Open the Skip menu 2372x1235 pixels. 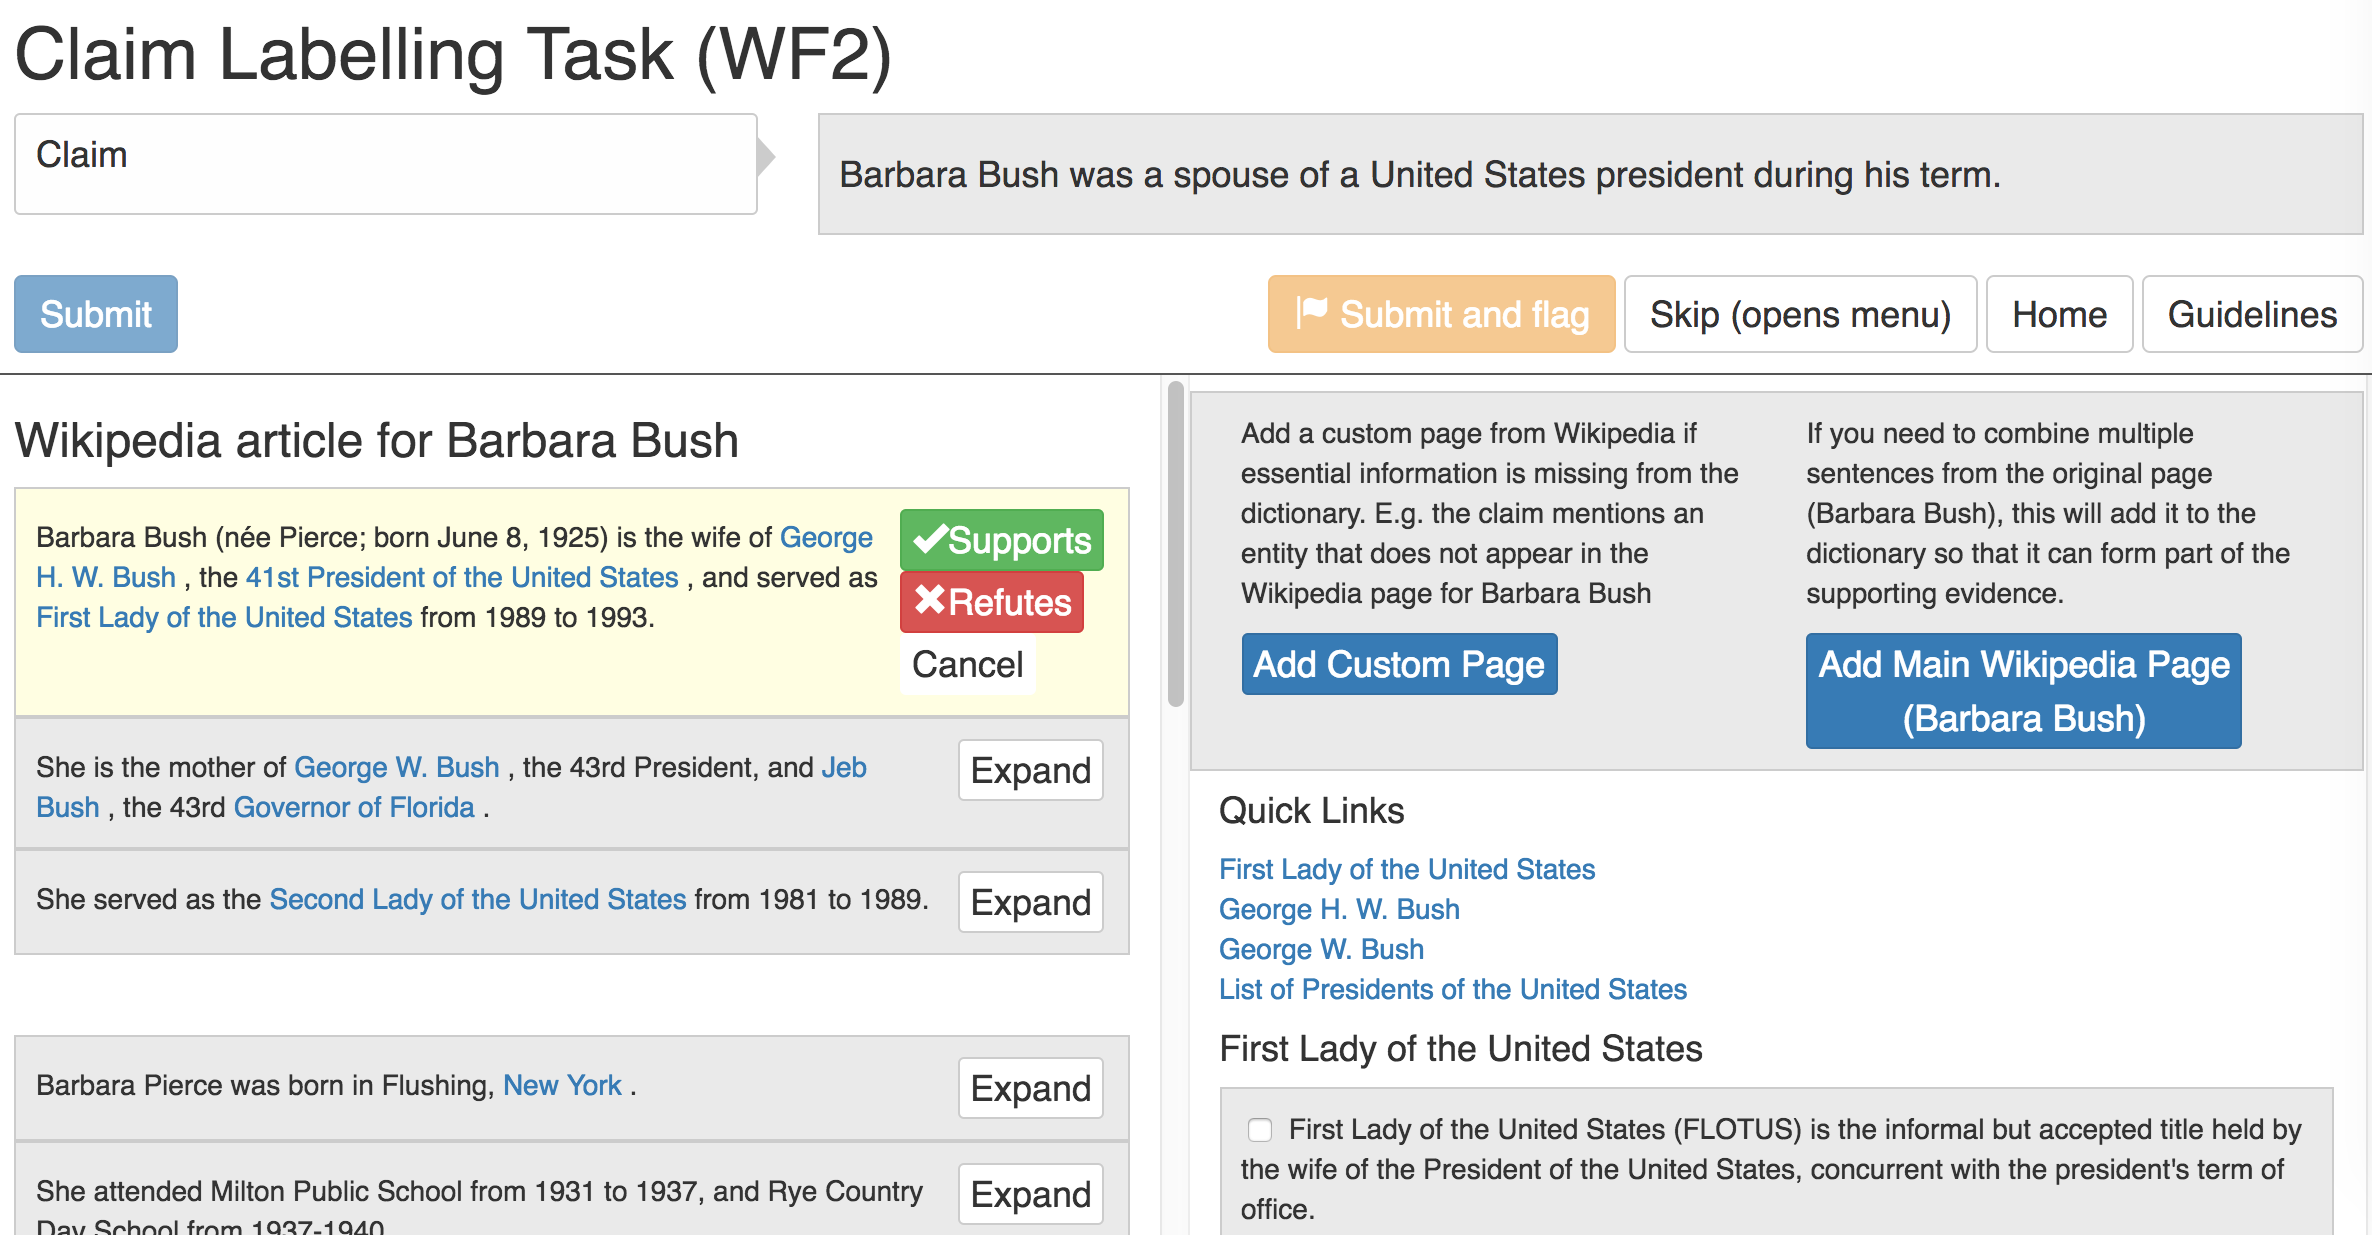coord(1800,314)
